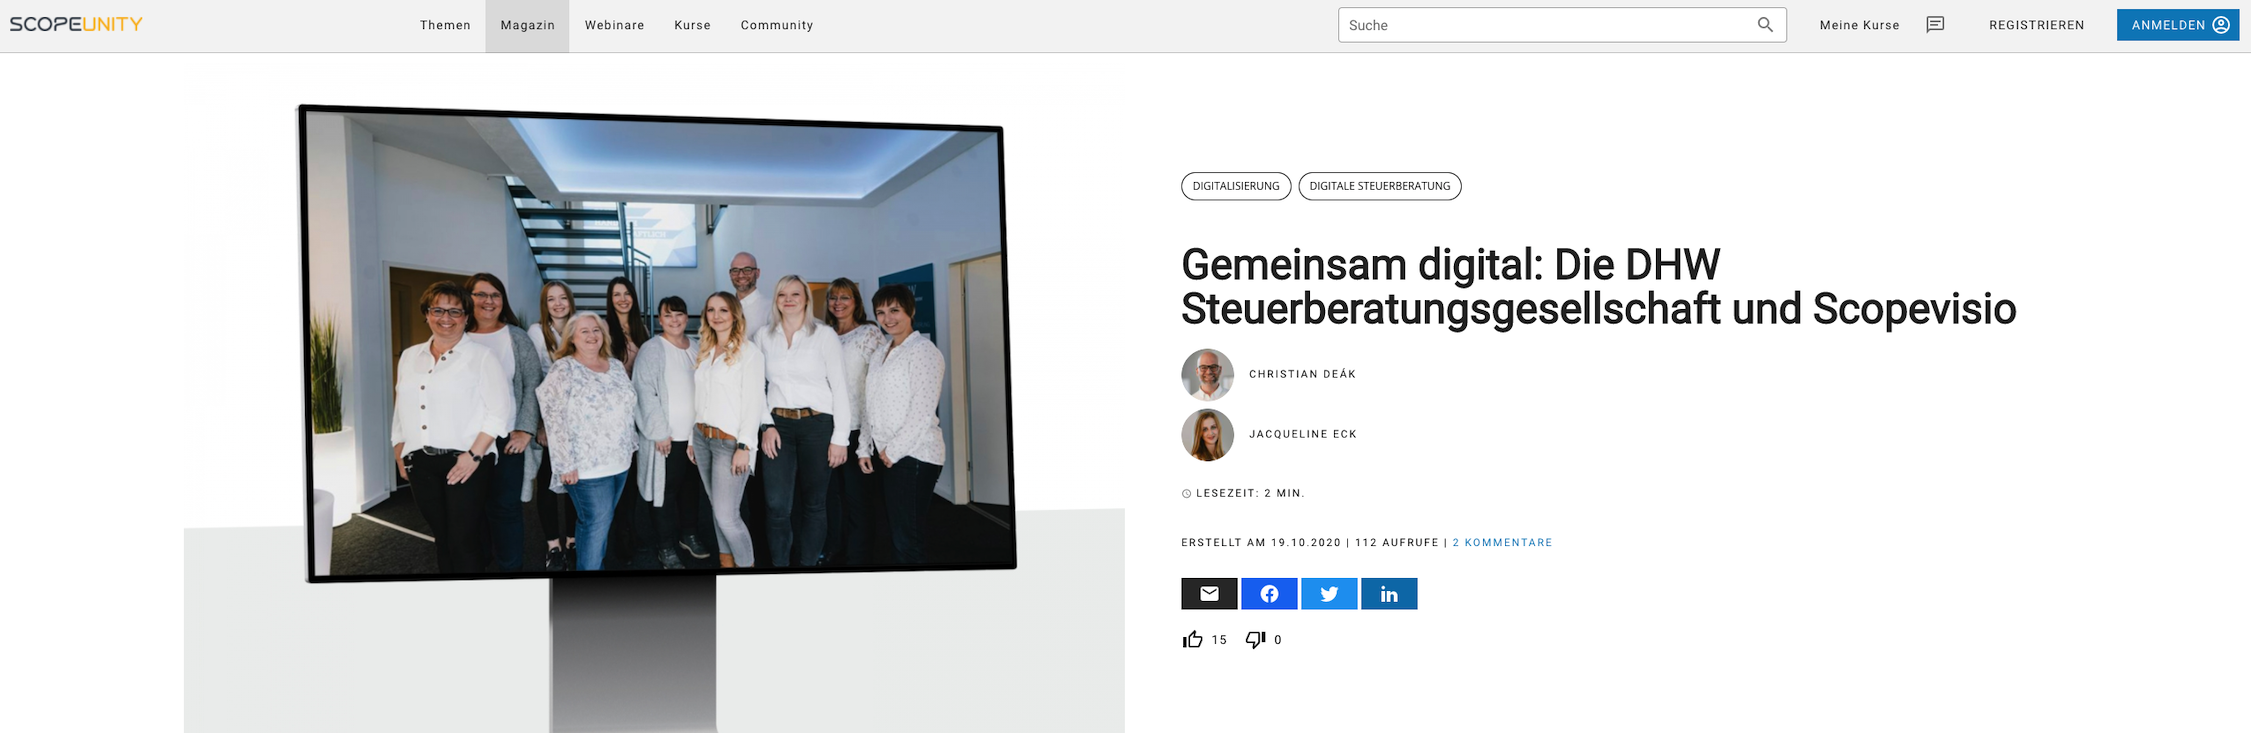Select the Digitalisierung tag
The image size is (2251, 733).
[1236, 186]
